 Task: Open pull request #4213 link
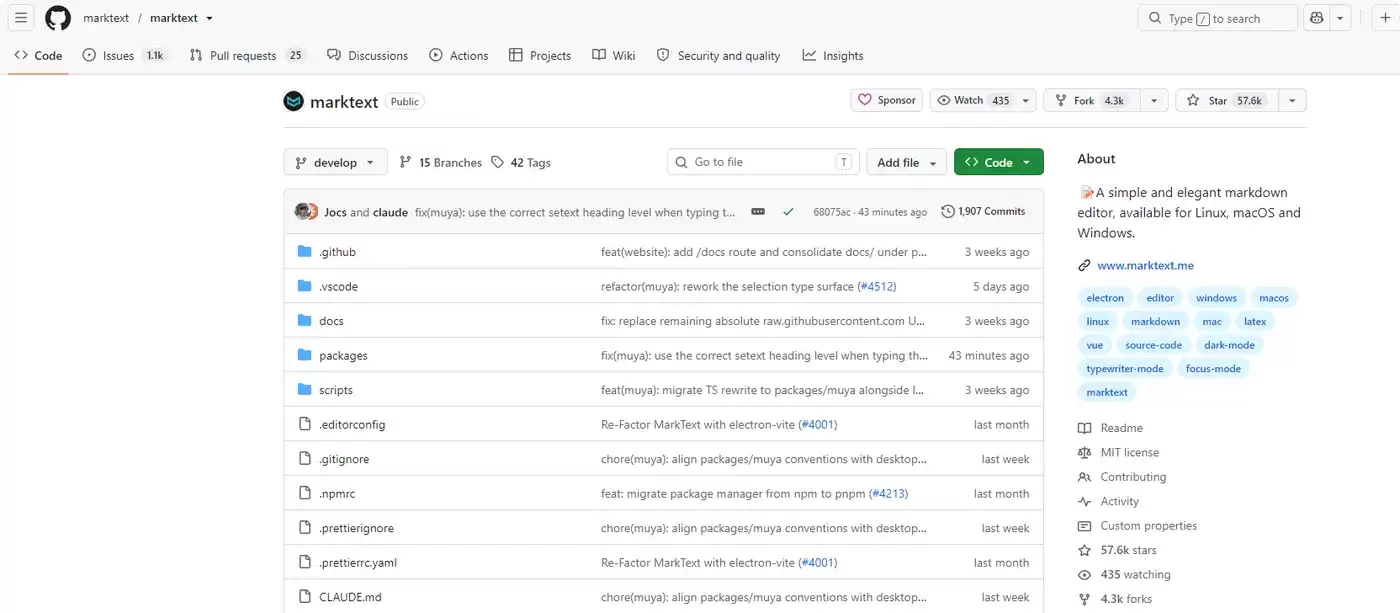point(888,494)
